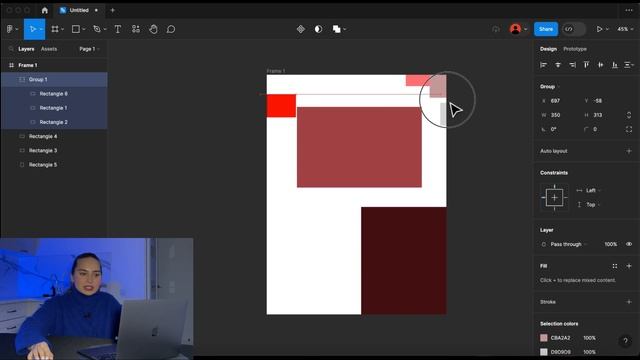Click the help question mark icon
Screen dimensions: 640x360
625,341
